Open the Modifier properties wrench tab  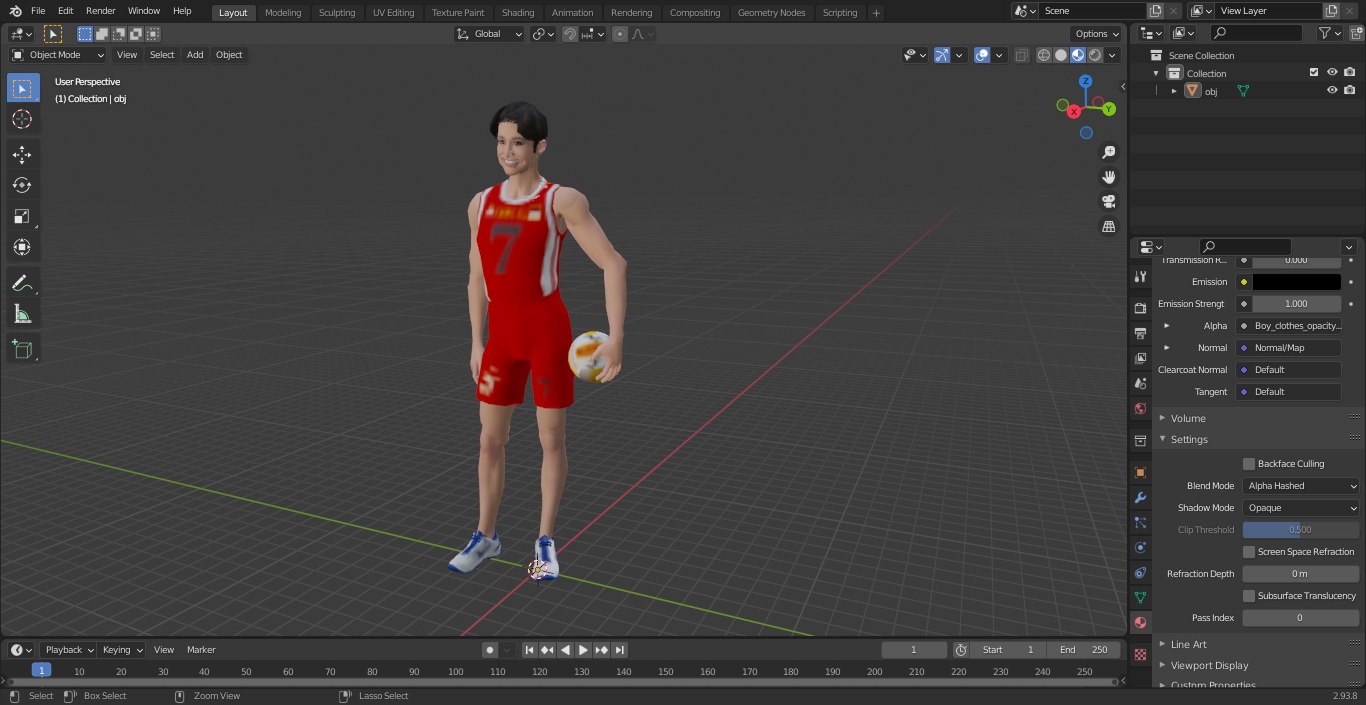(x=1140, y=497)
